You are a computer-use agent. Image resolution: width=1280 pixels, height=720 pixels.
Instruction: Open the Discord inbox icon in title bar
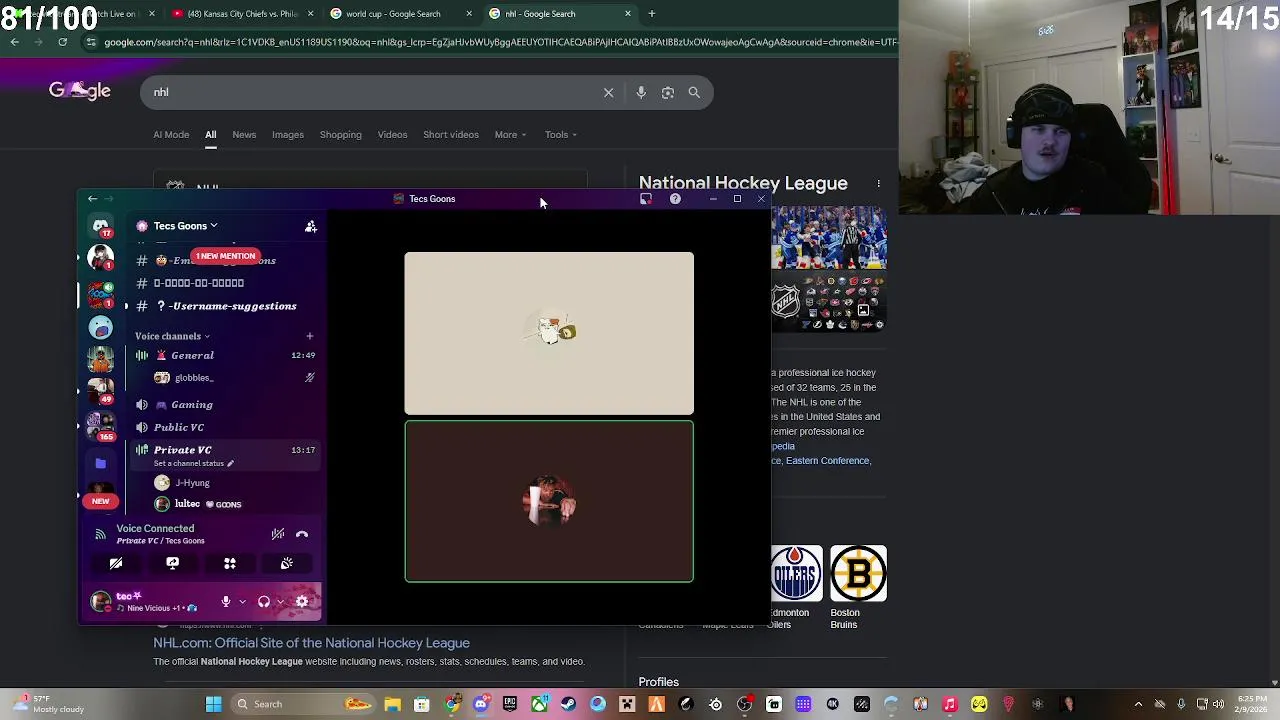point(646,199)
